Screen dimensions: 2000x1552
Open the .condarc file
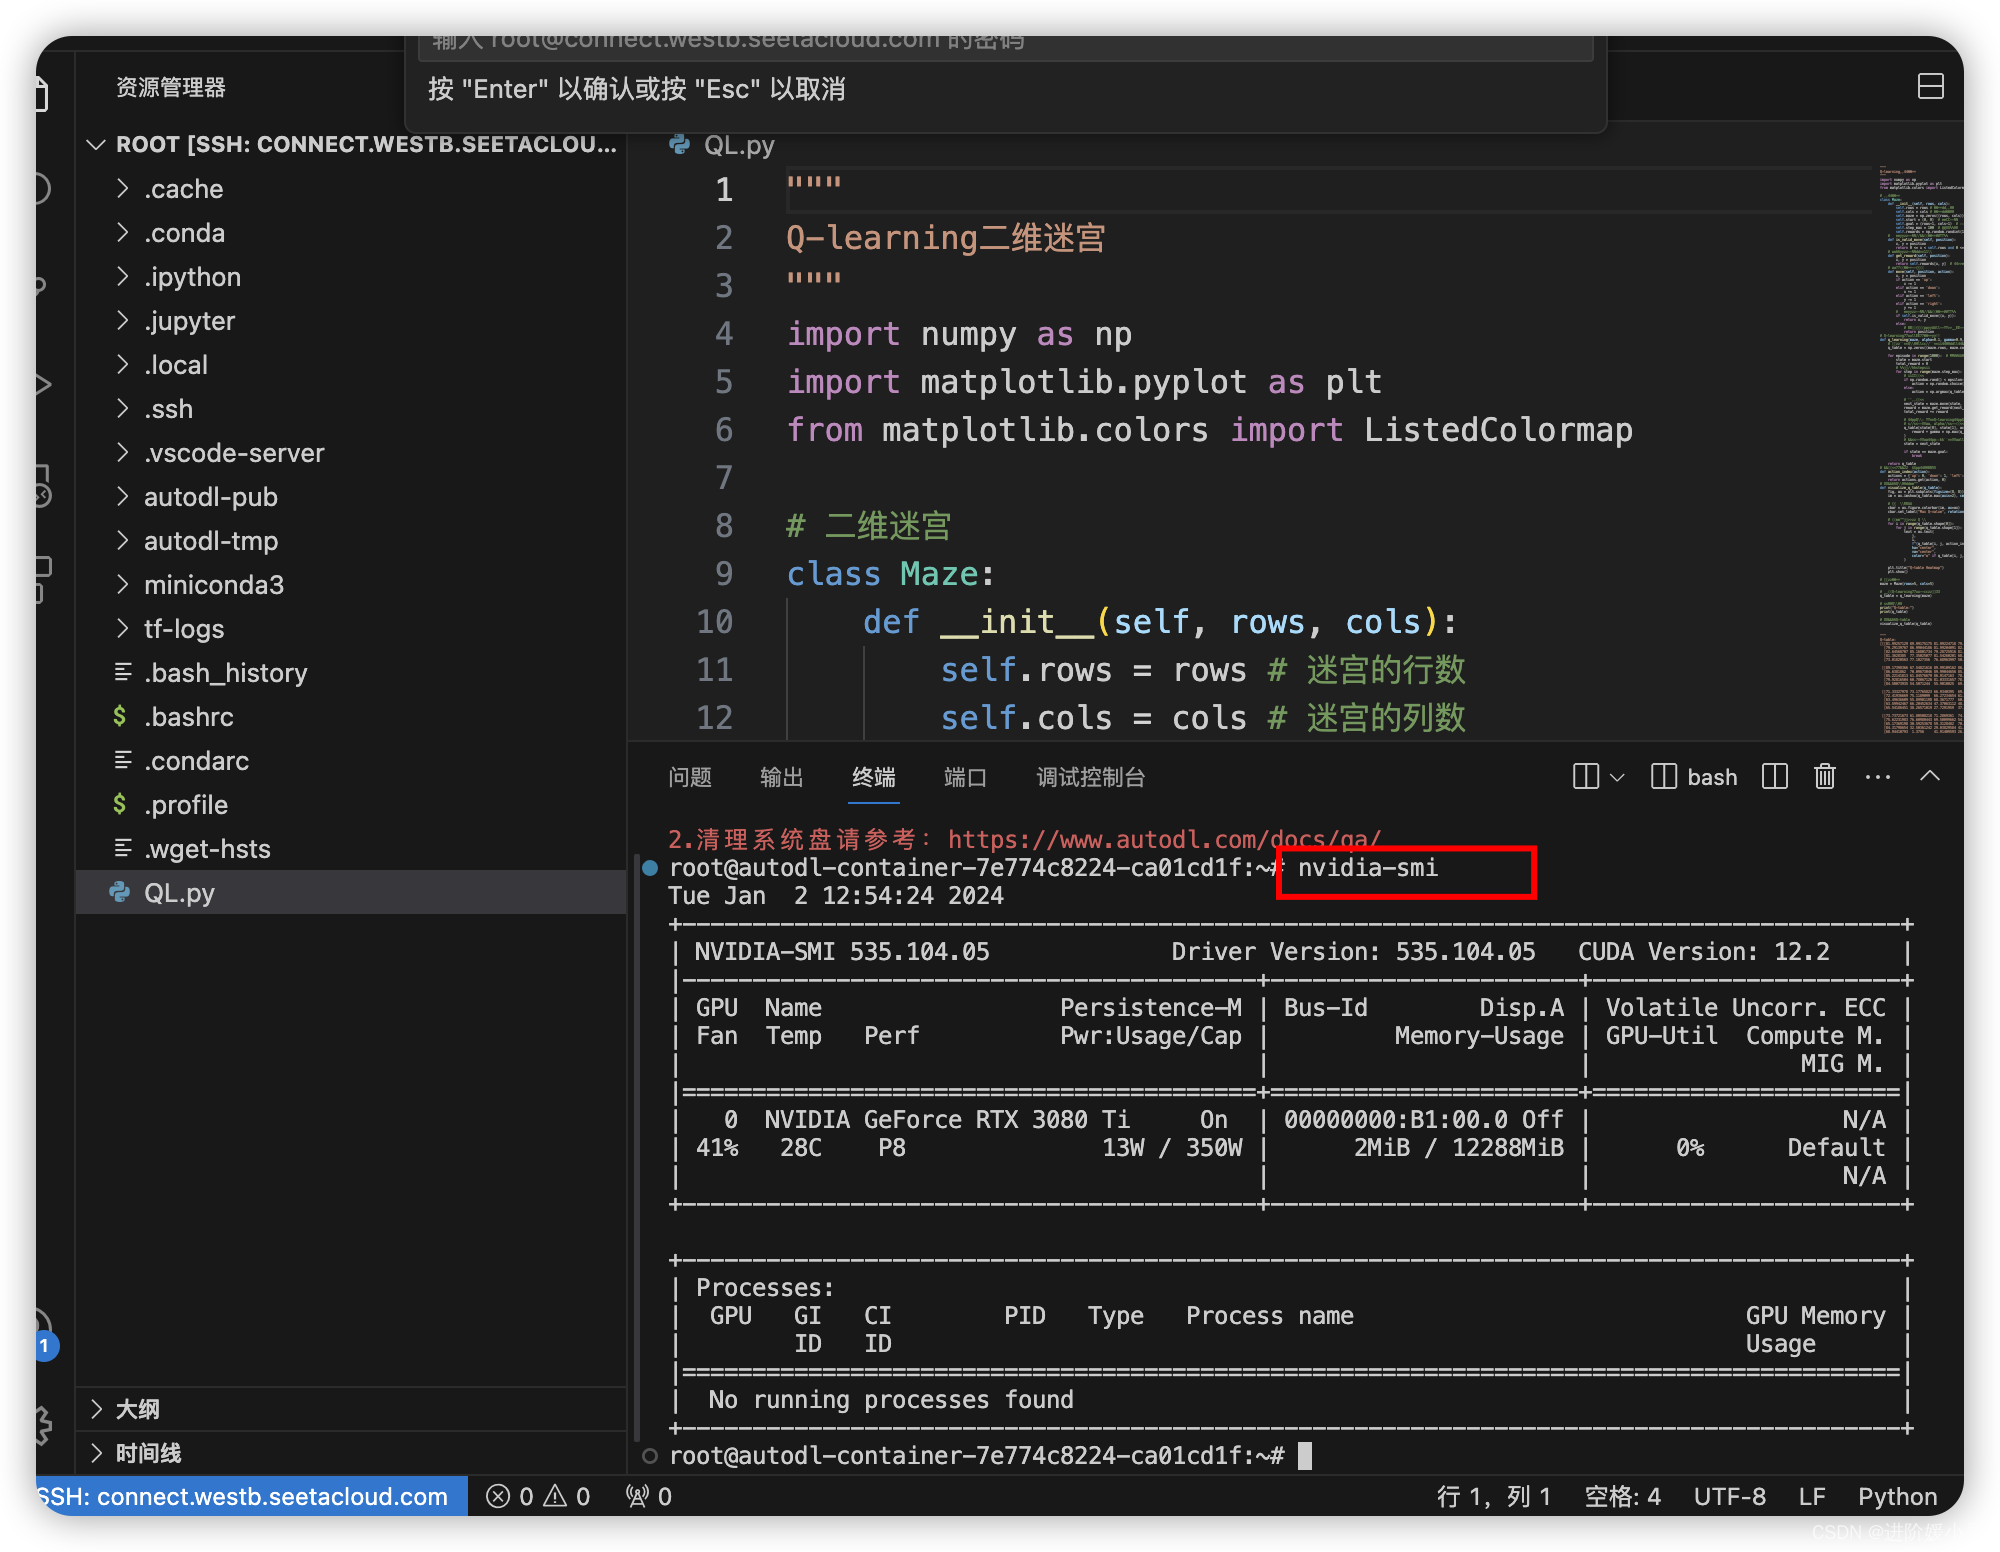(x=351, y=761)
